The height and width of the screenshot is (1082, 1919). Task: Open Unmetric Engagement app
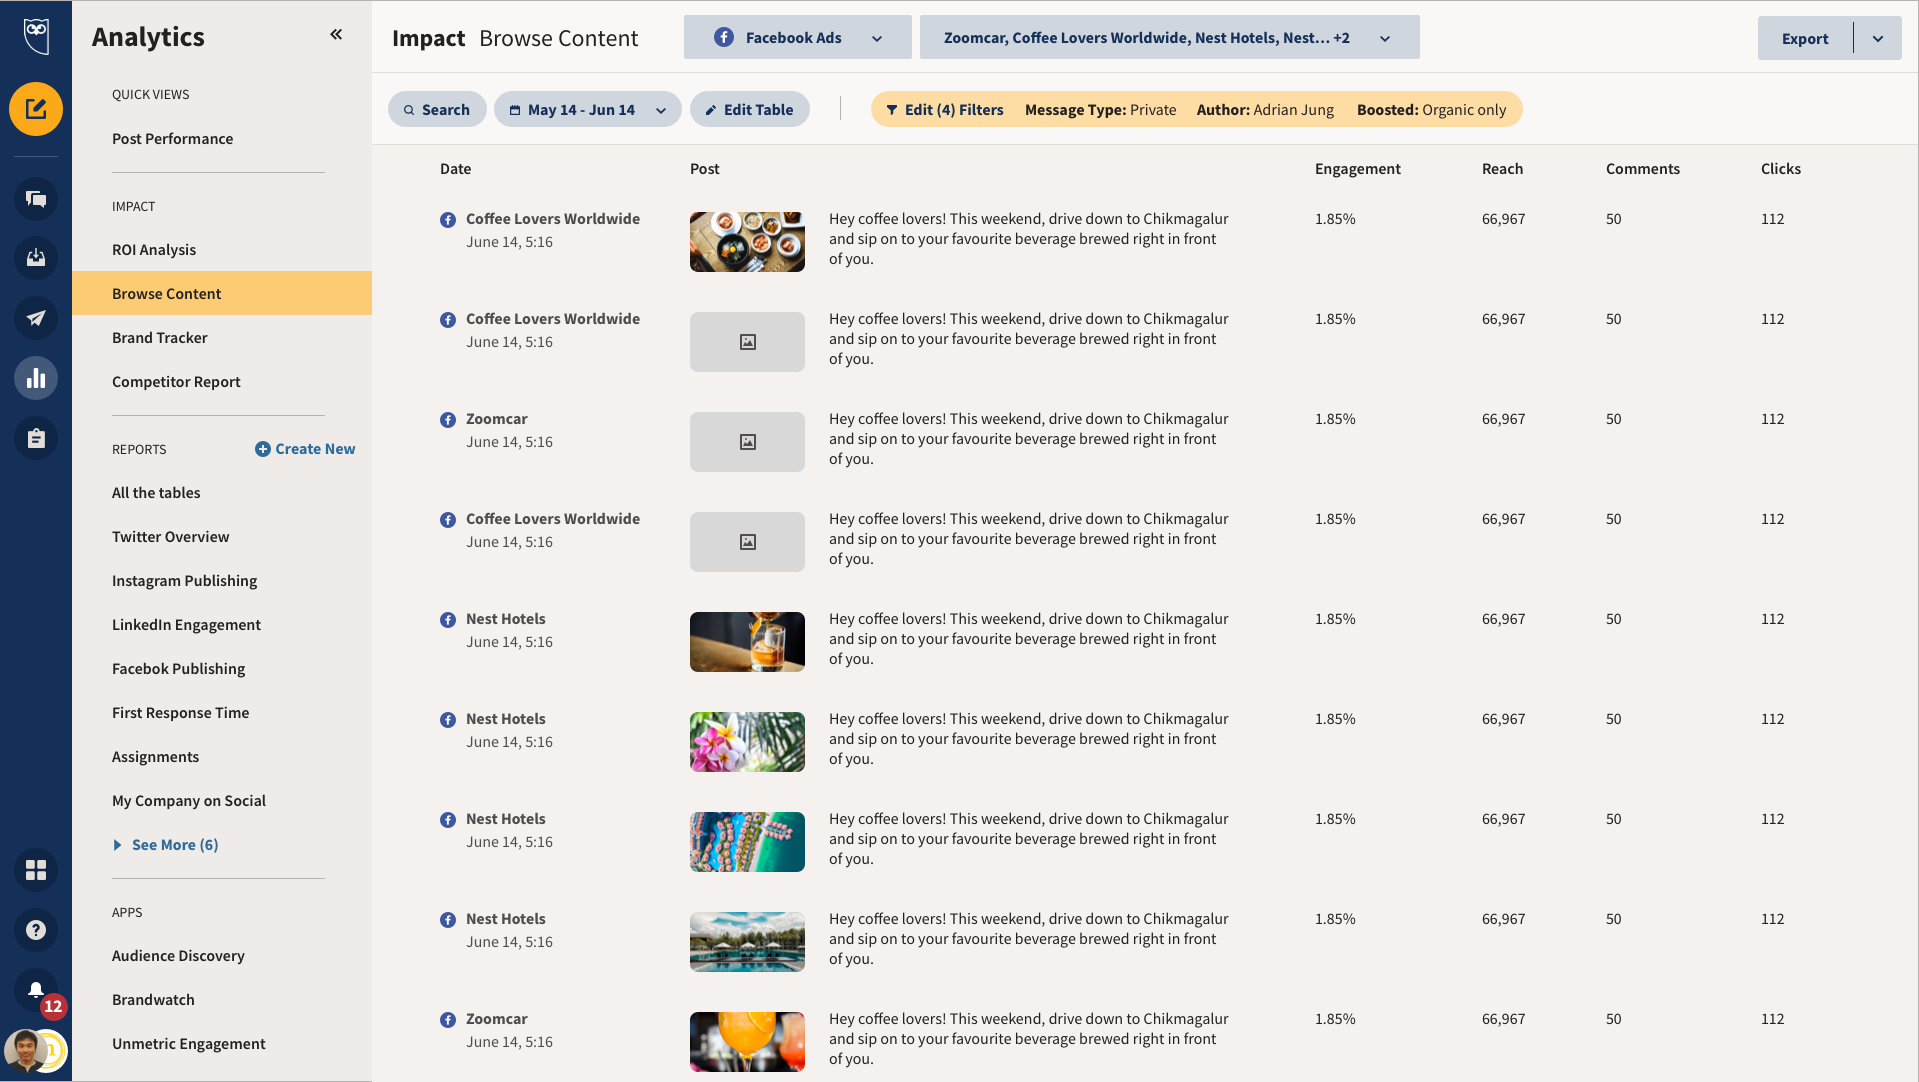189,1044
